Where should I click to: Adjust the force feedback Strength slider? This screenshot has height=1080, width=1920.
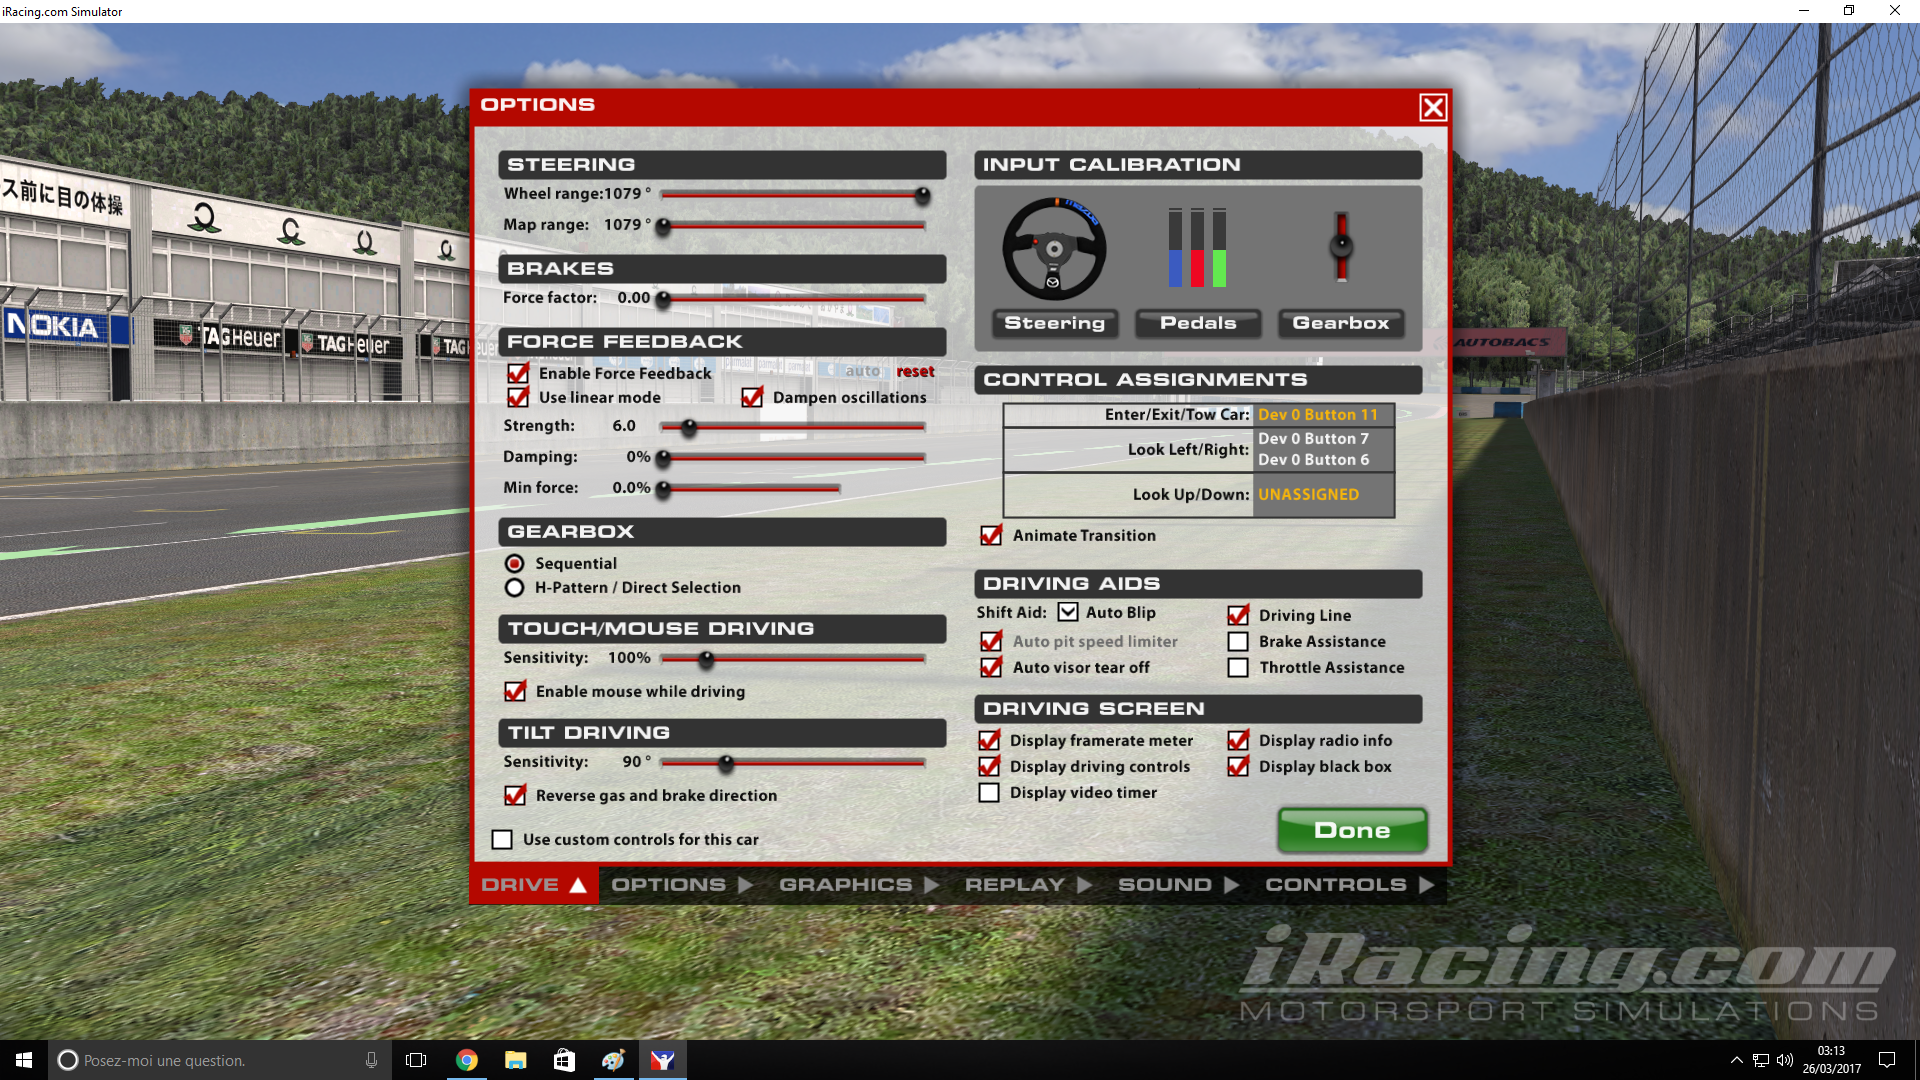688,428
